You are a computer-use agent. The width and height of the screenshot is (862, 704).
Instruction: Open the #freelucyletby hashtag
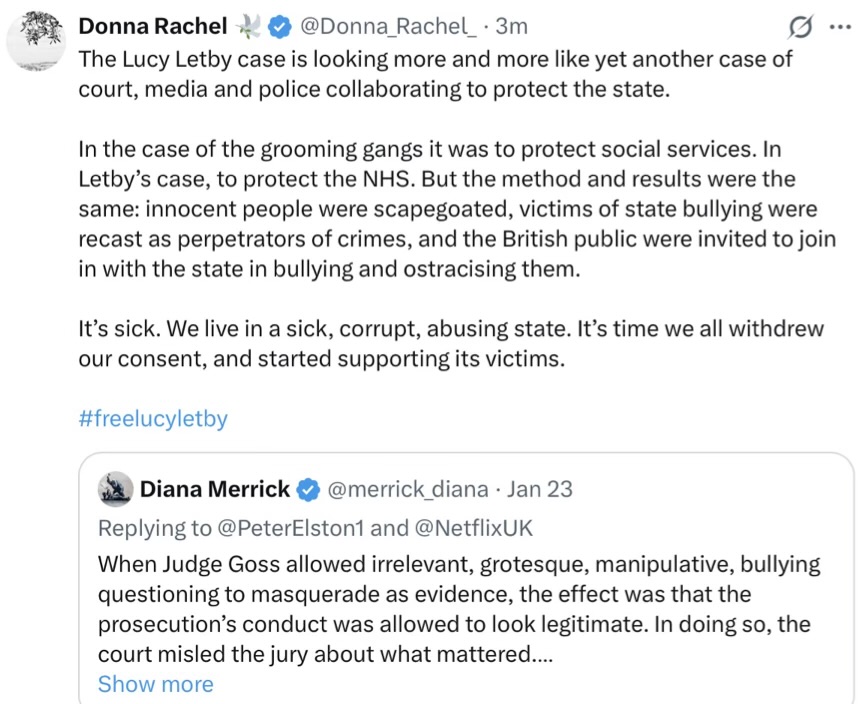point(152,418)
